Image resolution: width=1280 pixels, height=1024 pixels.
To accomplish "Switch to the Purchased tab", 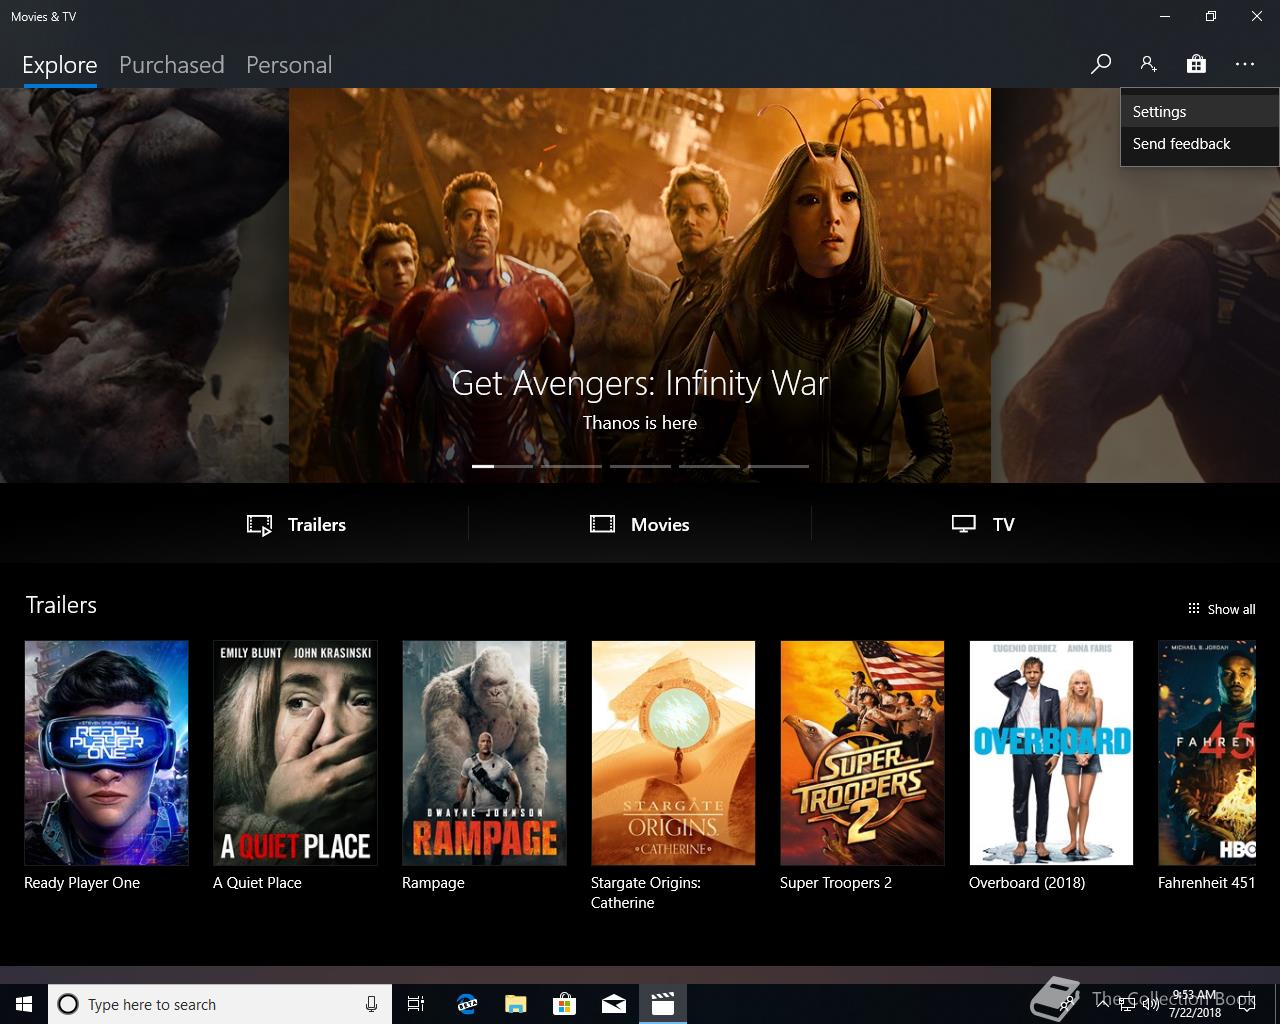I will 172,65.
